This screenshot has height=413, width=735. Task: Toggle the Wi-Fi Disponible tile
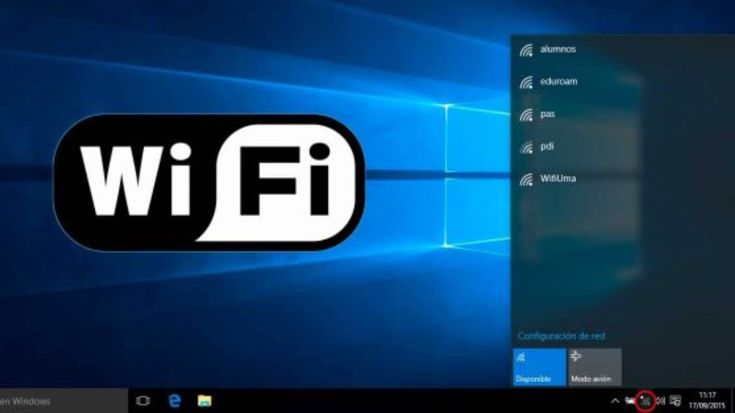coord(540,367)
